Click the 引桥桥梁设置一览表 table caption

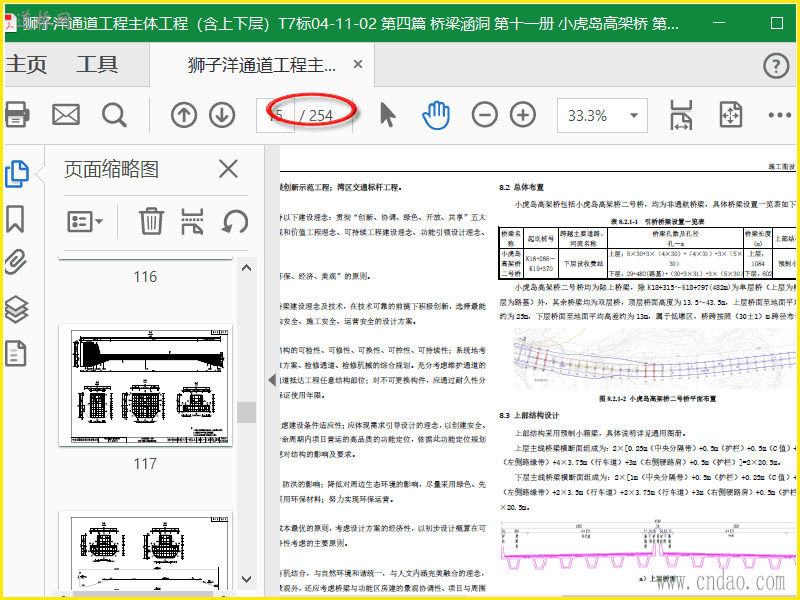(658, 221)
